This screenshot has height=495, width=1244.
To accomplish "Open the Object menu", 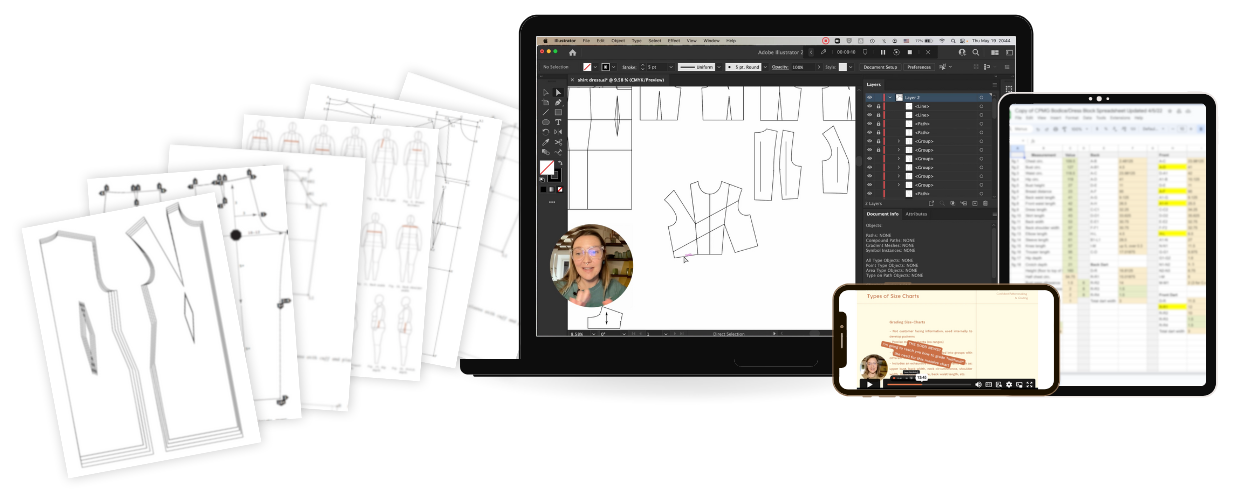I will pos(618,41).
